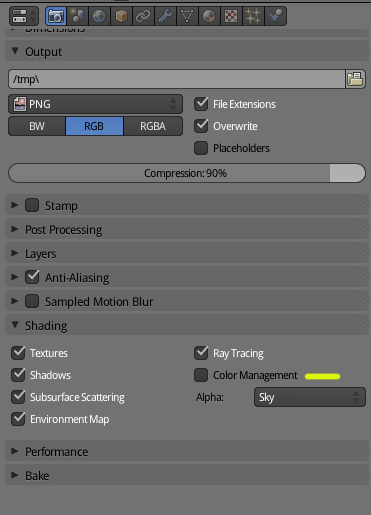Open the Render properties camera tab
Viewport: 371px width, 515px height.
(56, 16)
